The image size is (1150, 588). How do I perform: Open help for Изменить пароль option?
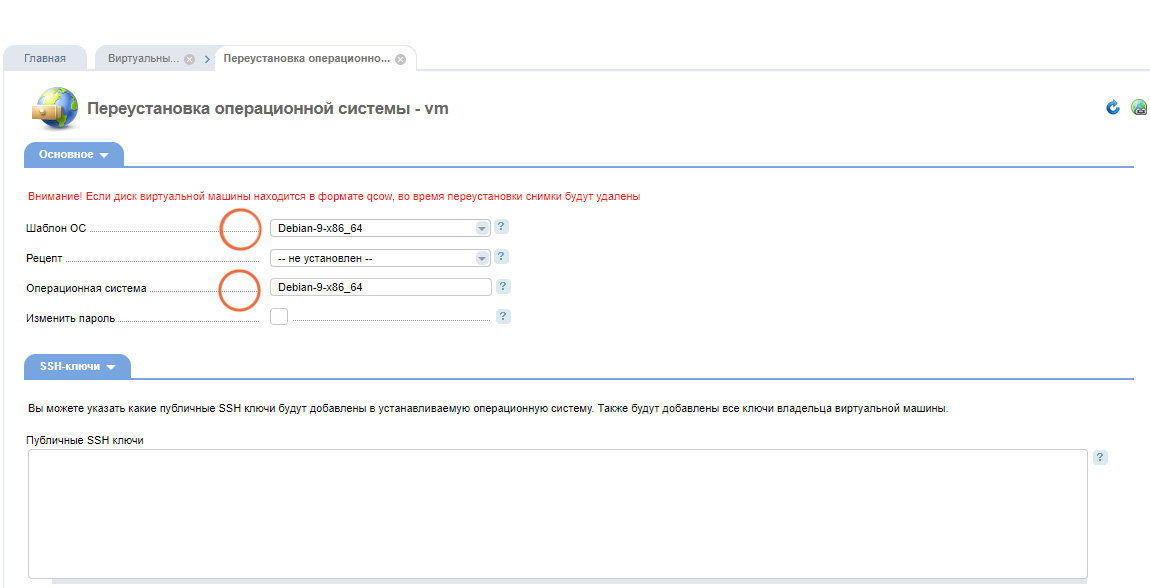[502, 317]
